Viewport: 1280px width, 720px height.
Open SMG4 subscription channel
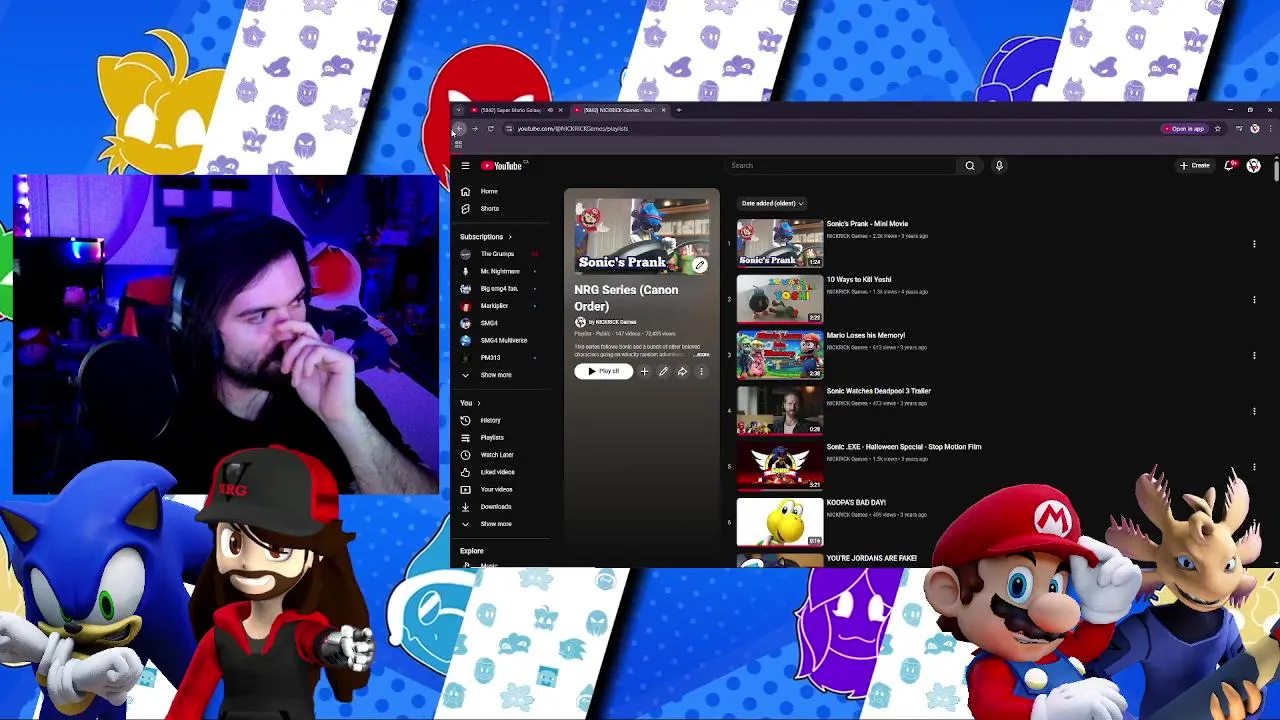tap(489, 324)
